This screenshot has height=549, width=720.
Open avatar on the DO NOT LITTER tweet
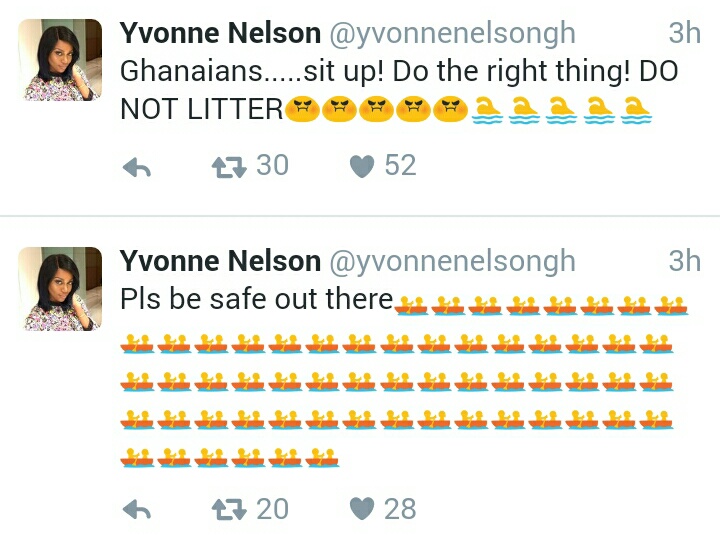click(x=61, y=60)
